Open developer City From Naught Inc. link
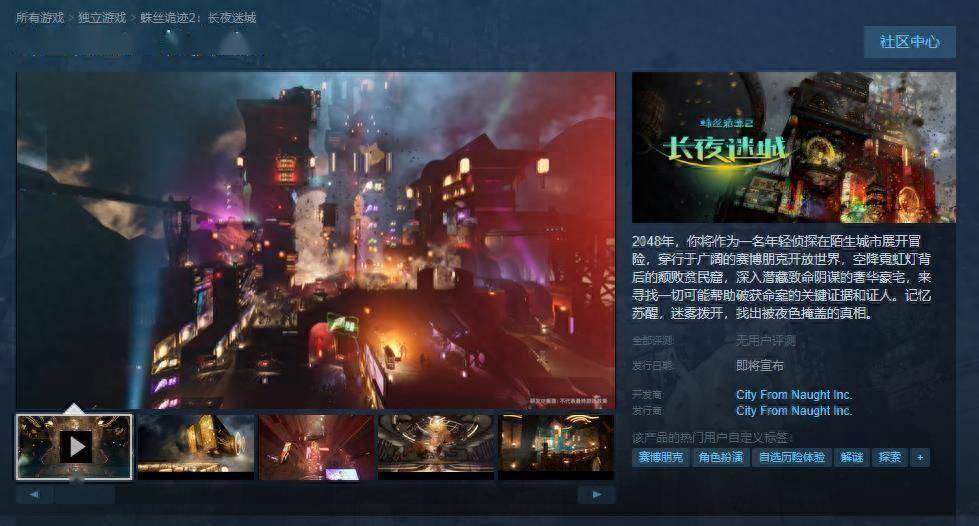Screen dimensions: 979x526 (794, 395)
